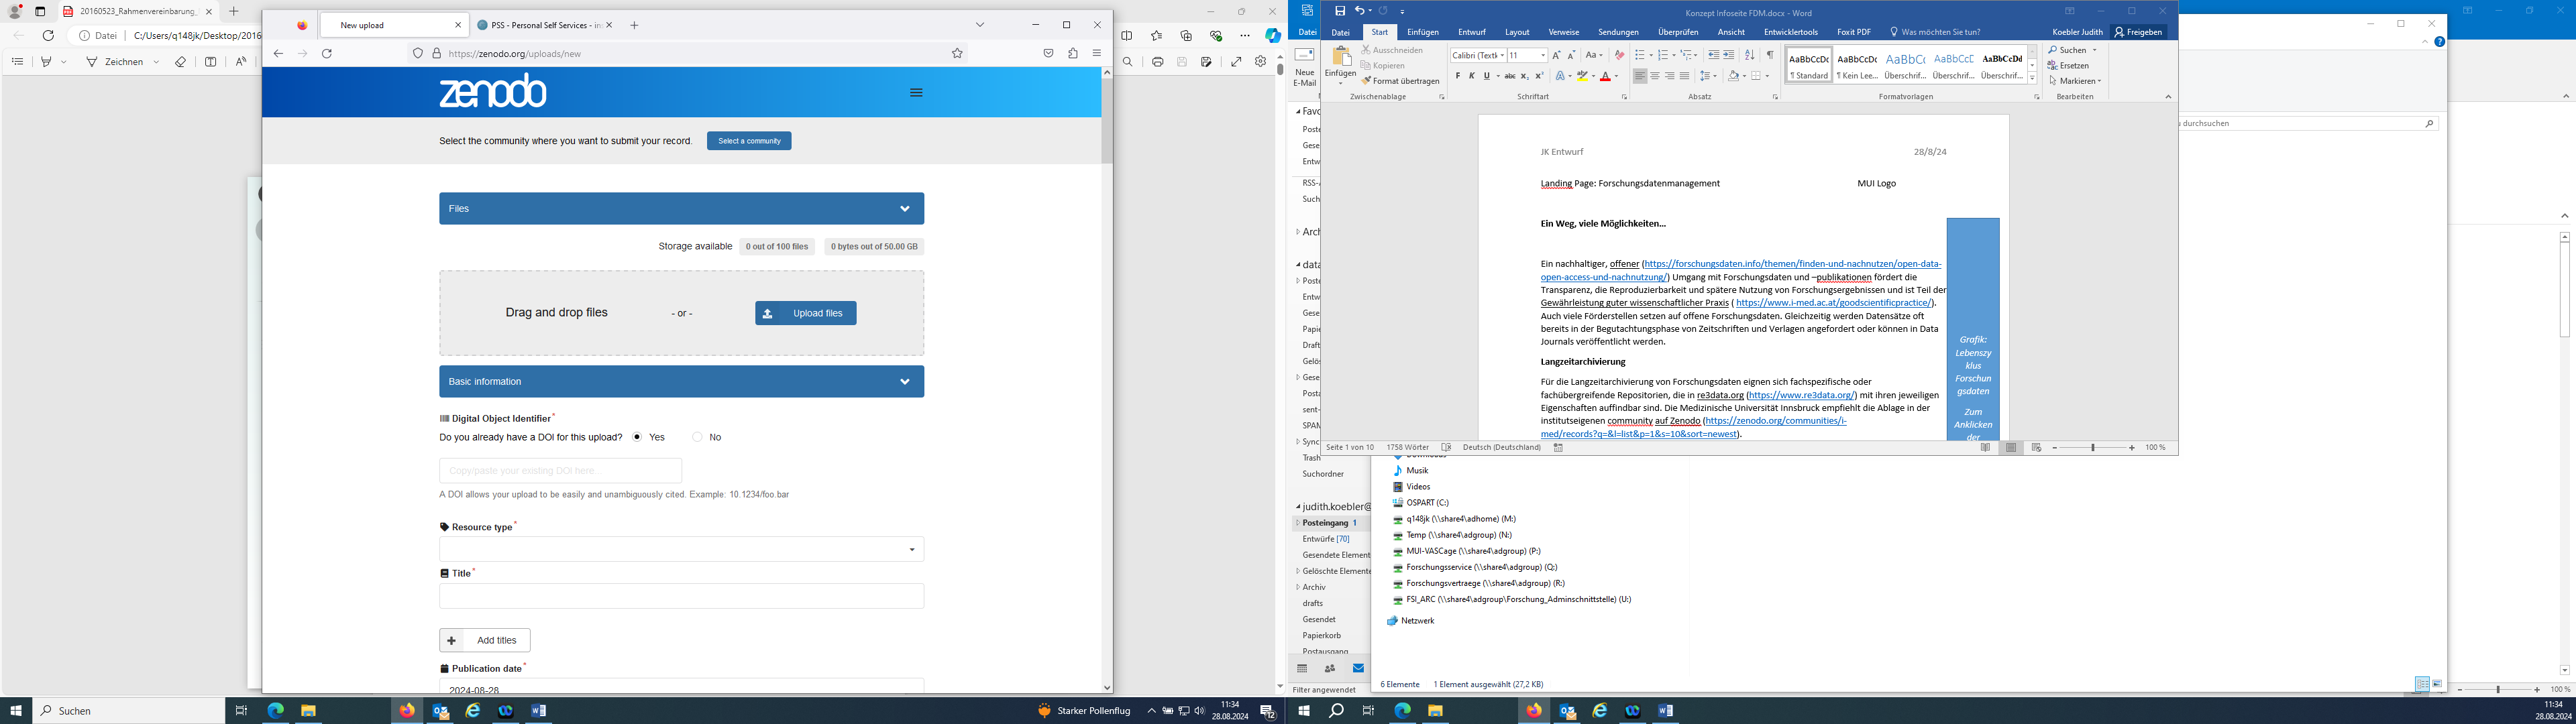Click the strikethrough text icon

tap(1509, 76)
